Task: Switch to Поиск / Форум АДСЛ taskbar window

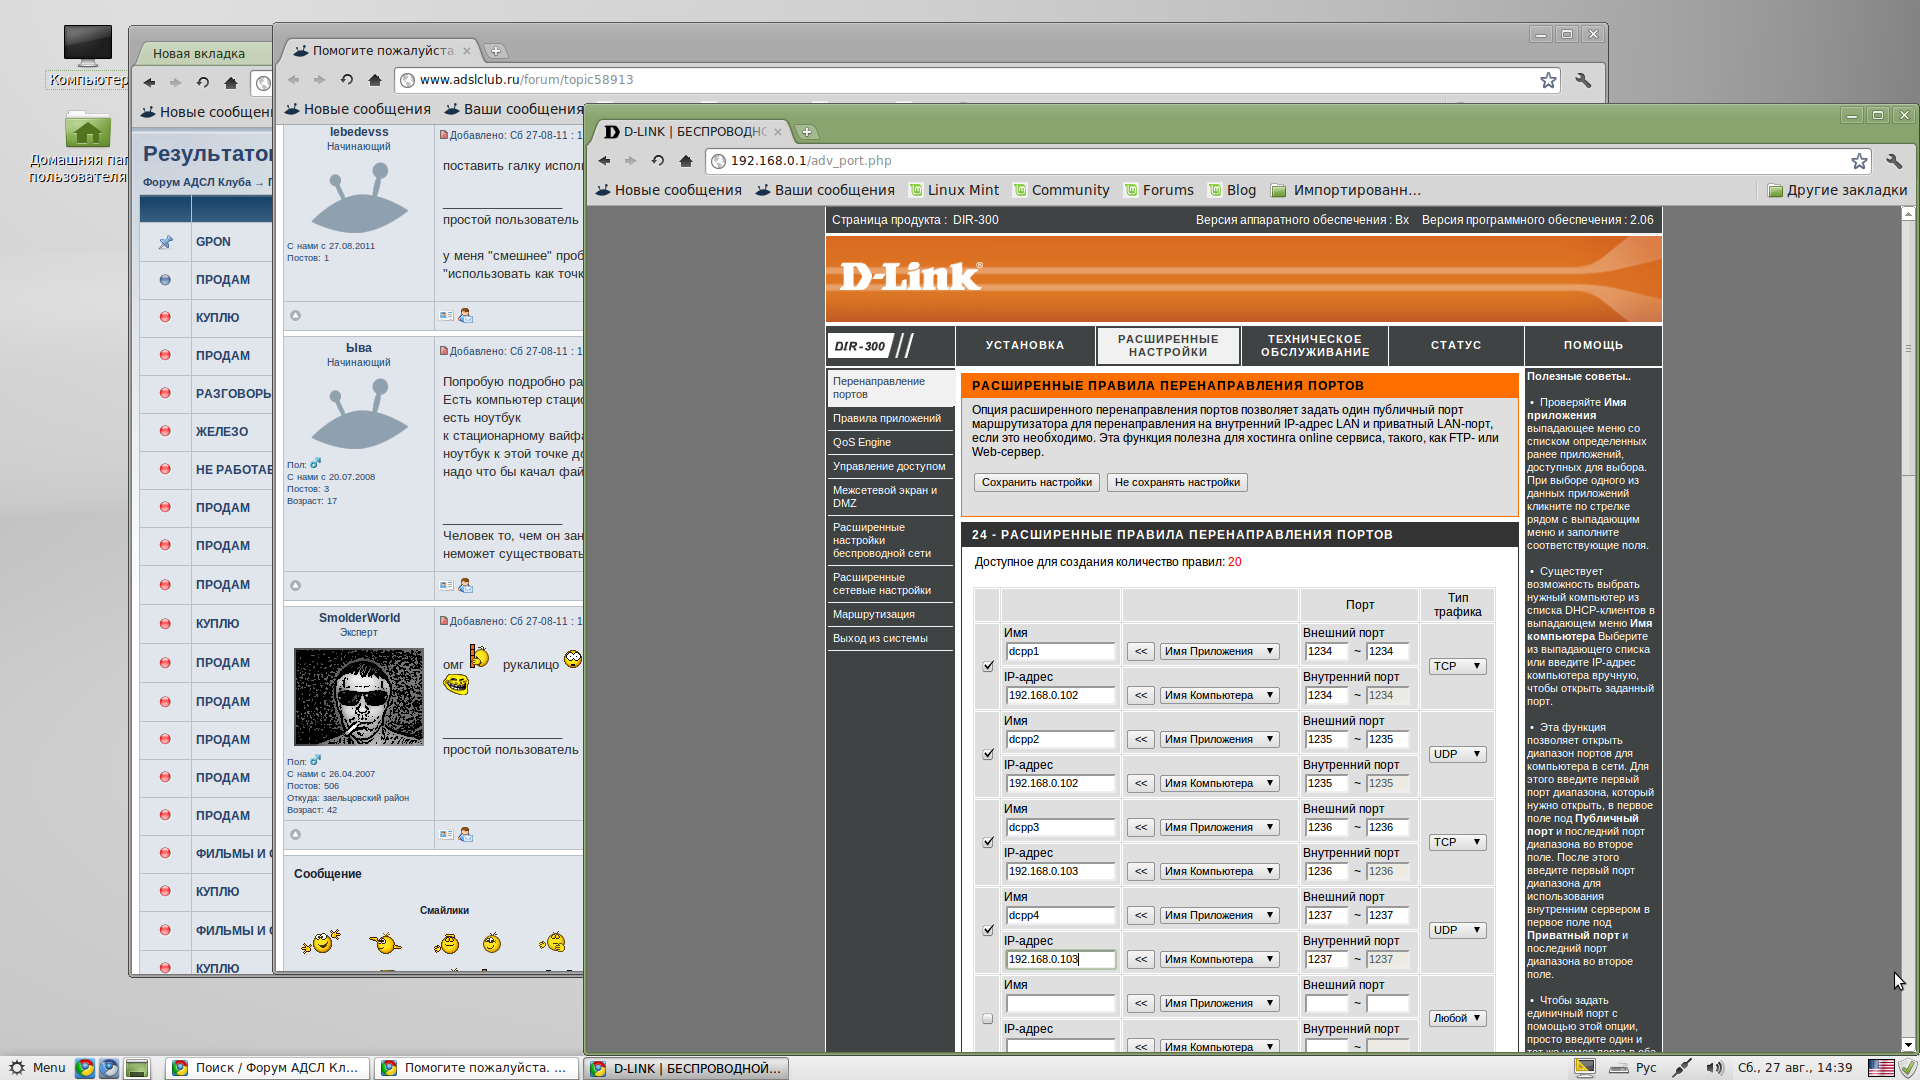Action: click(x=268, y=1068)
